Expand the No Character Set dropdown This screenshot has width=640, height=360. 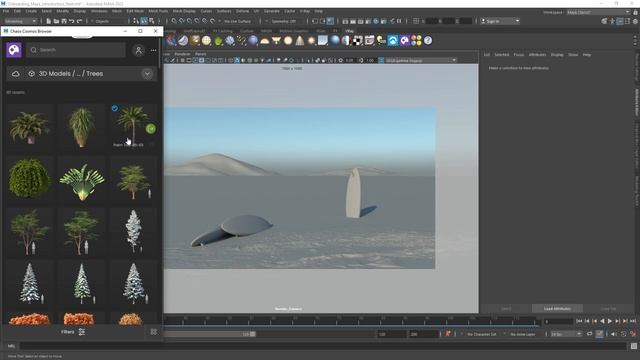coord(482,334)
